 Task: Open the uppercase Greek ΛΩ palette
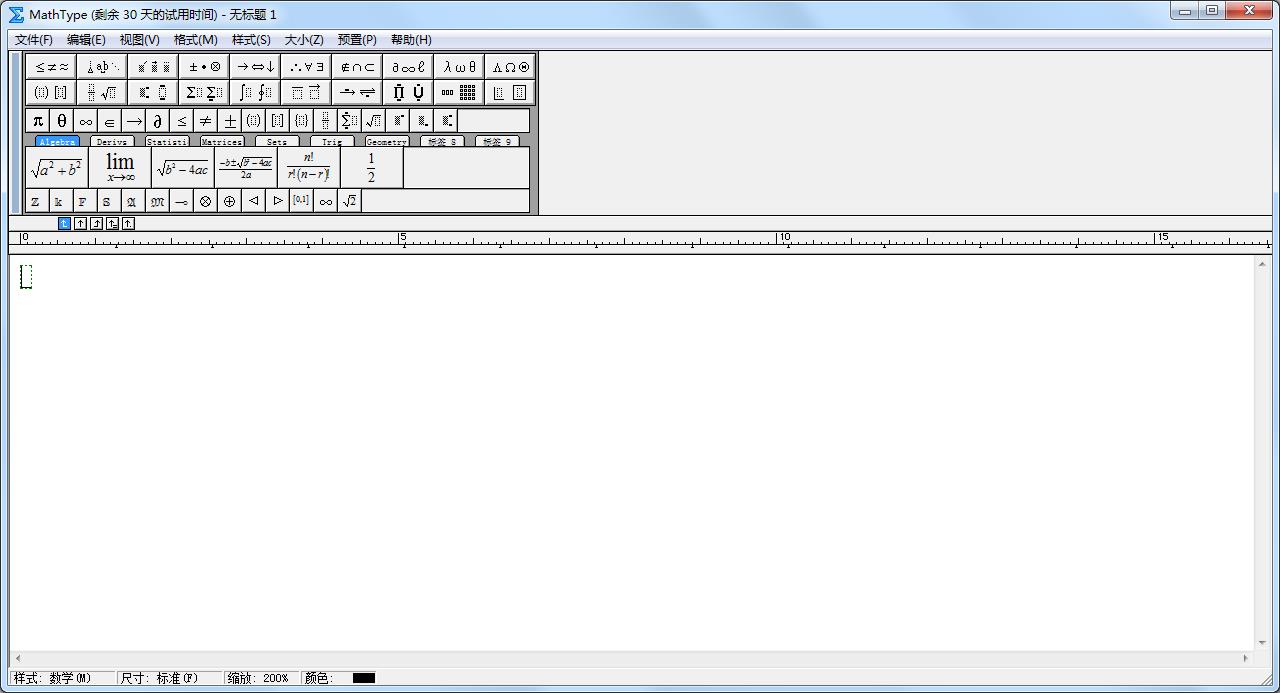(511, 67)
